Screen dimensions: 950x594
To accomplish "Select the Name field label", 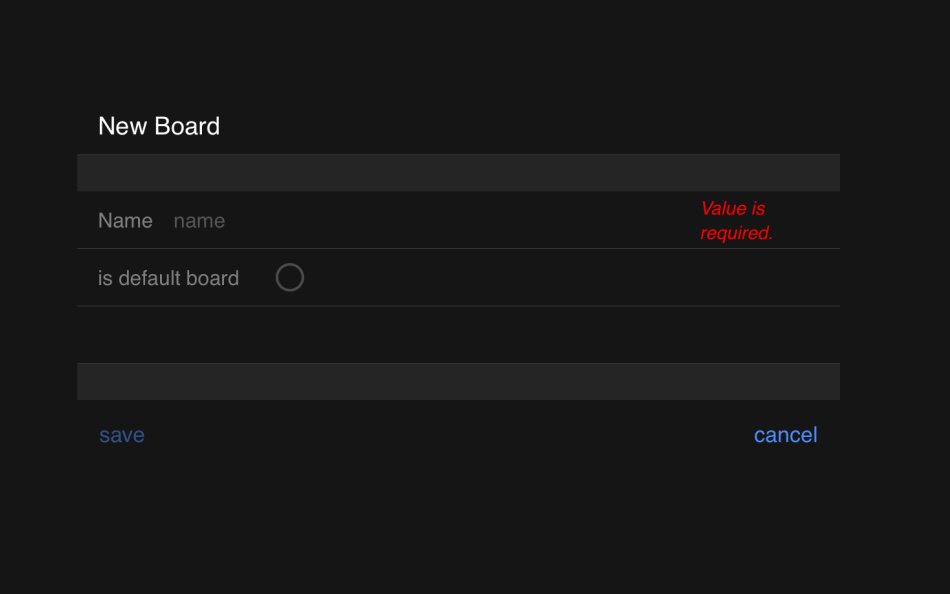I will point(125,220).
